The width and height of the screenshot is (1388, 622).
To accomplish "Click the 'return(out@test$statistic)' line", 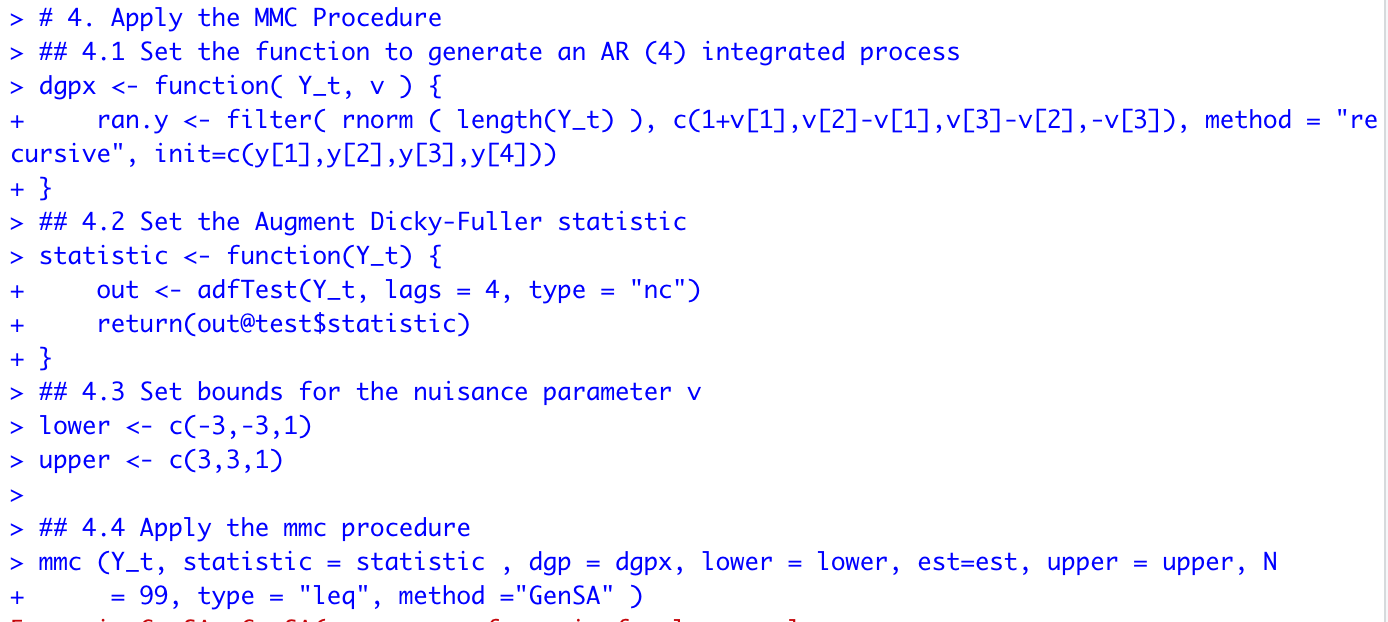I will coord(283,324).
